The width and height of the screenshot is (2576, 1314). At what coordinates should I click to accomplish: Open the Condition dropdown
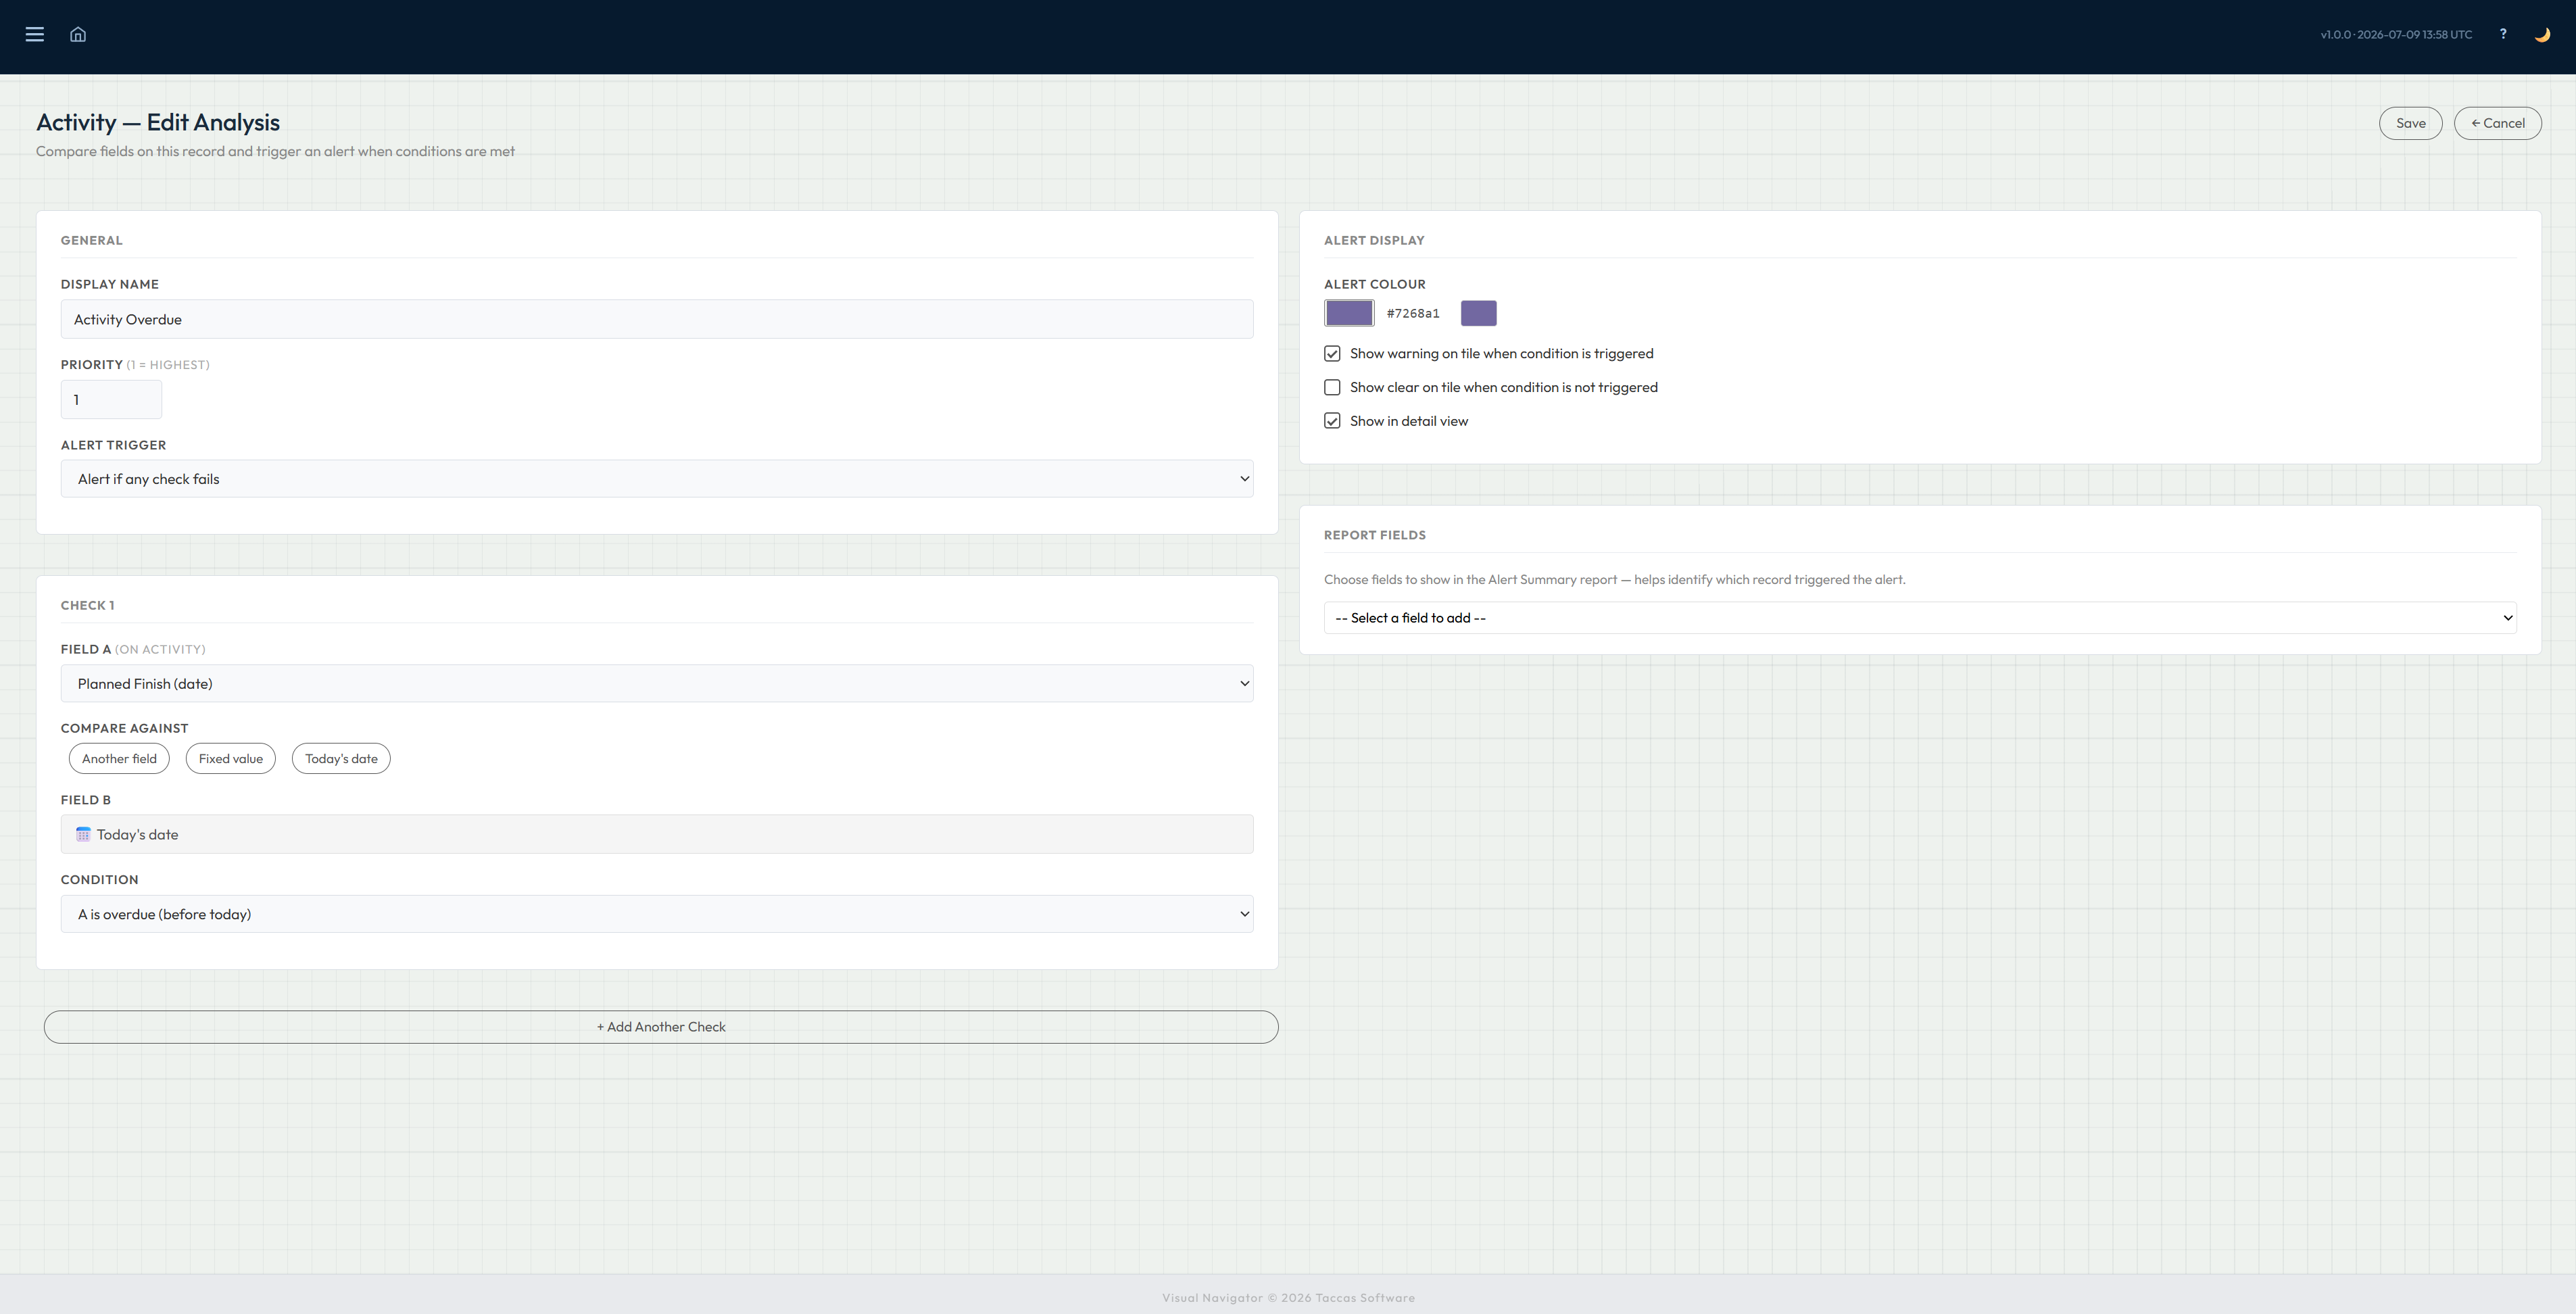pos(657,914)
